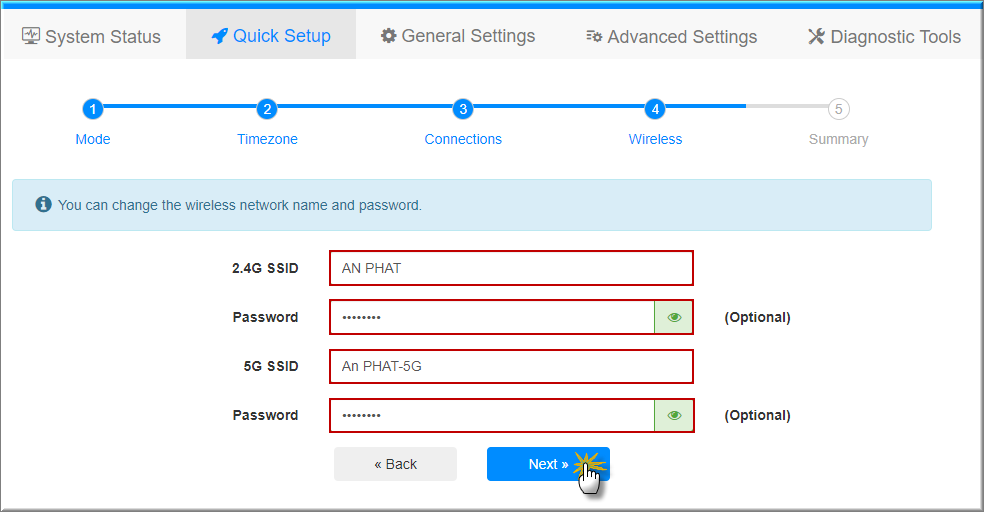The image size is (984, 512).
Task: Show the 5G password with eye icon
Action: coord(674,415)
